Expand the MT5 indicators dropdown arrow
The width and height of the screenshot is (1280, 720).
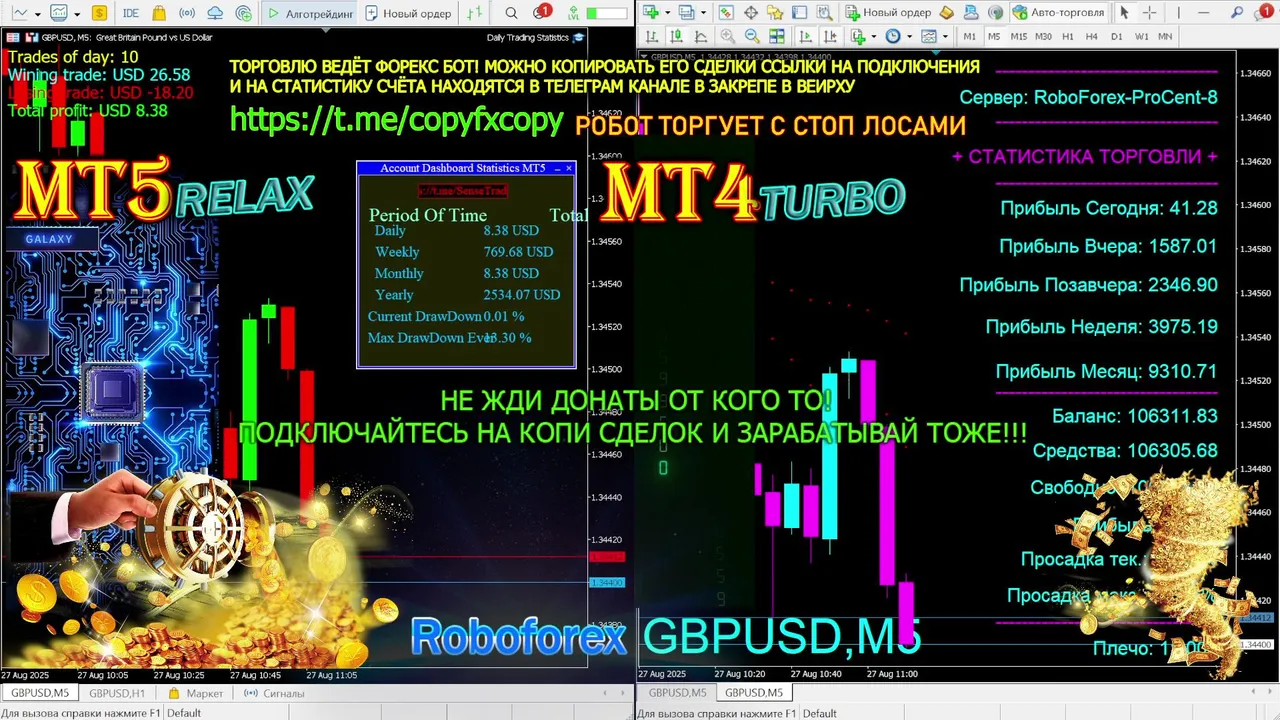[x=77, y=14]
